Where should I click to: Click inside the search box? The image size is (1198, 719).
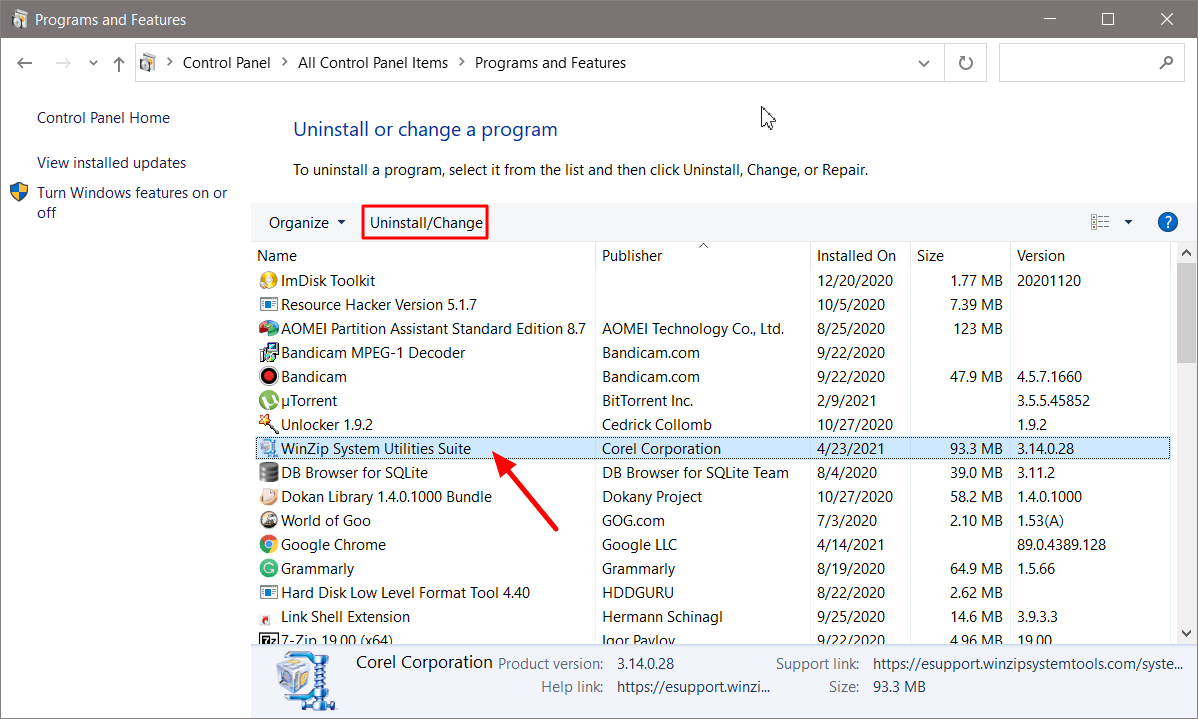1085,62
